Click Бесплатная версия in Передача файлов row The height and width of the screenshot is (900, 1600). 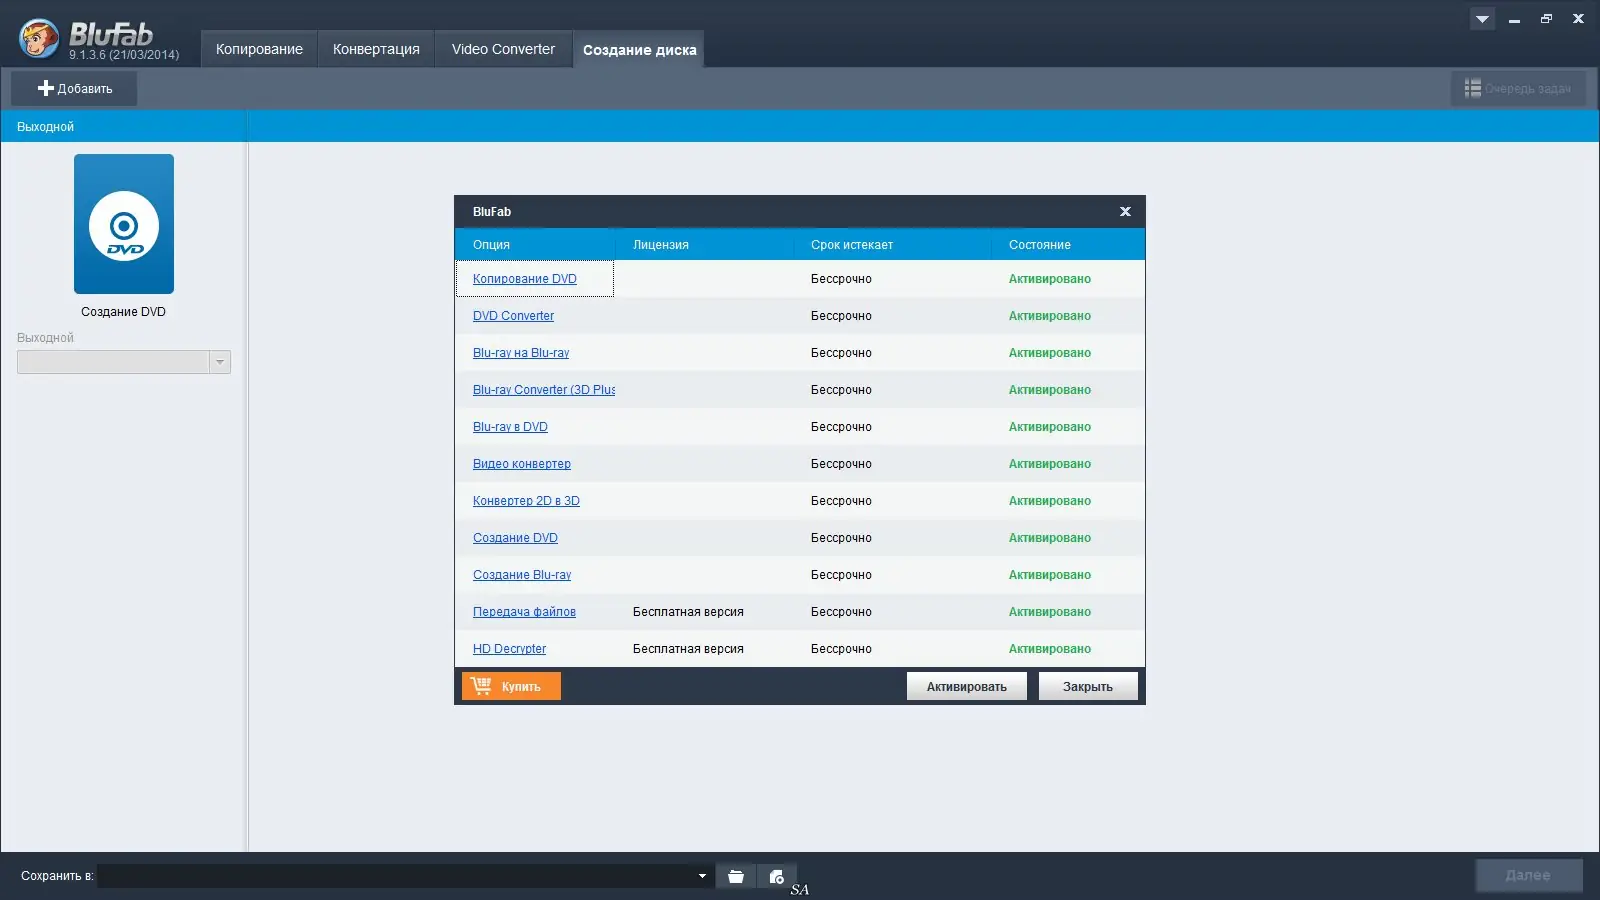coord(688,612)
